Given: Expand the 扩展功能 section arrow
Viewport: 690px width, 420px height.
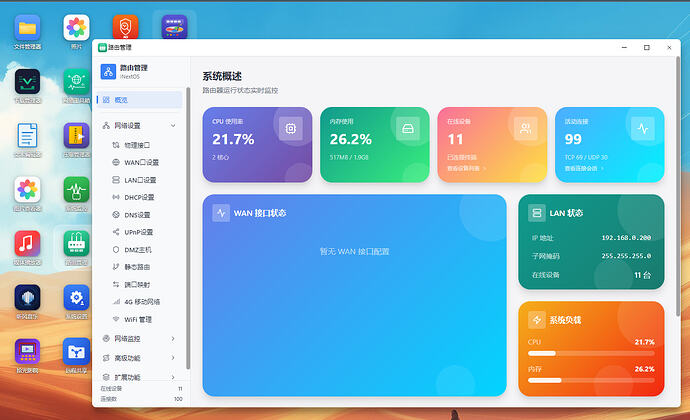Looking at the screenshot, I should tap(173, 377).
